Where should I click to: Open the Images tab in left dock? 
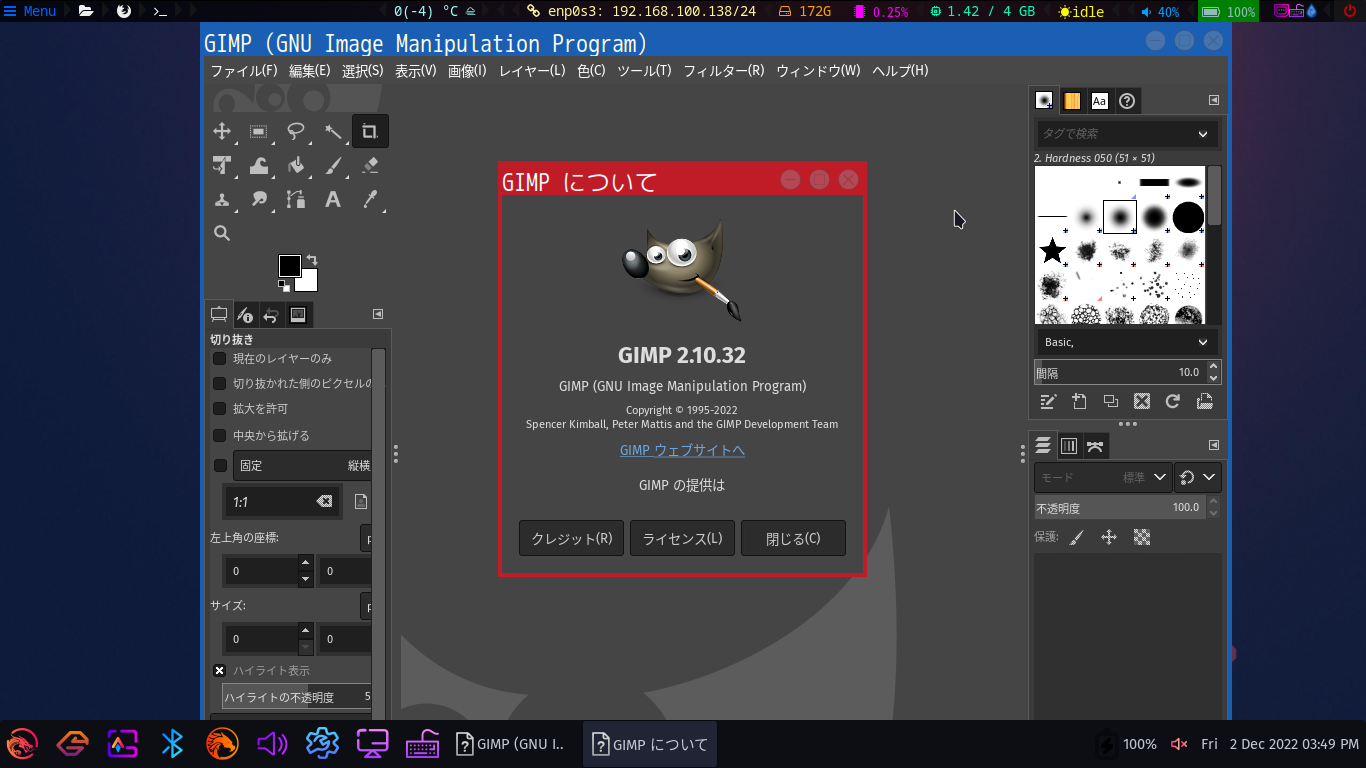pos(298,315)
